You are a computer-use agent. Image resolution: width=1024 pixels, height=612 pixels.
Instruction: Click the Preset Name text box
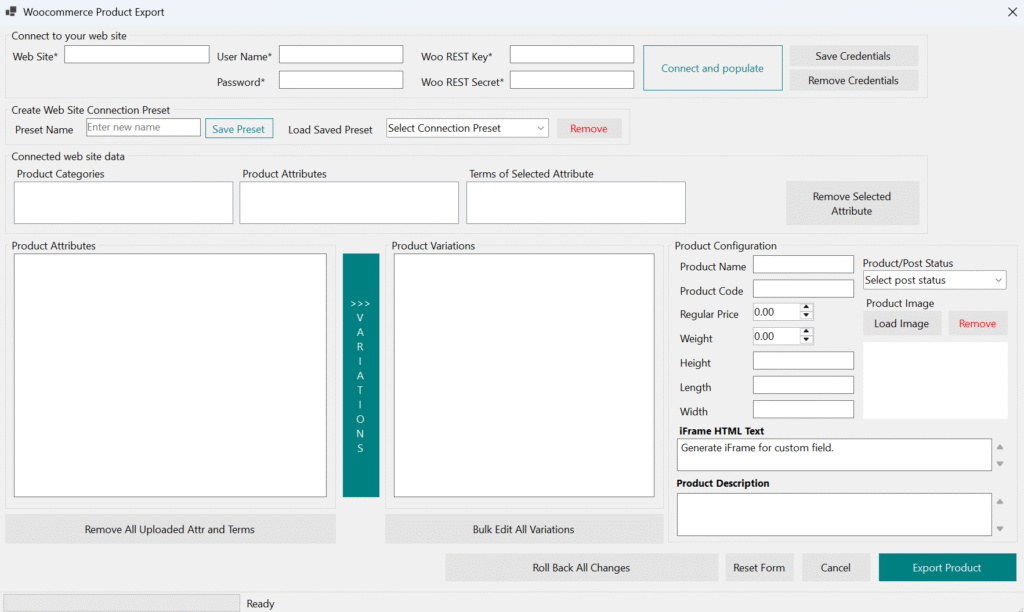pyautogui.click(x=143, y=128)
